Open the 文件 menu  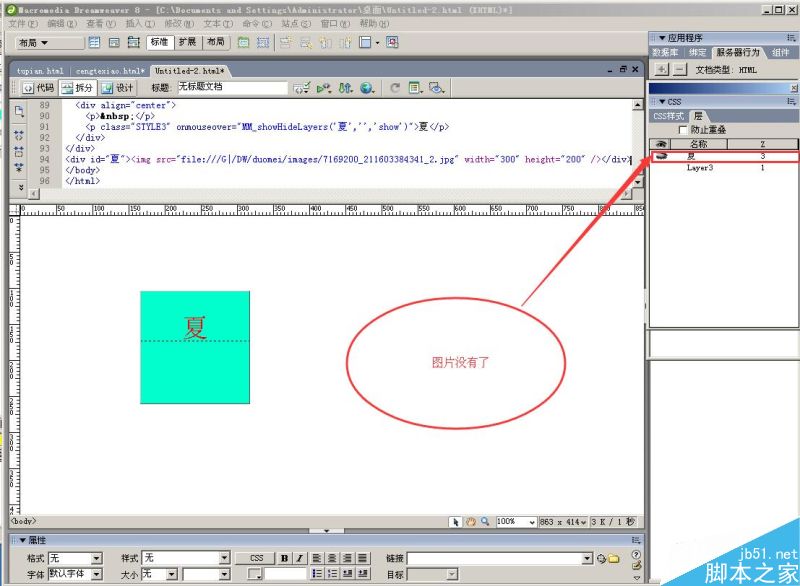click(23, 24)
